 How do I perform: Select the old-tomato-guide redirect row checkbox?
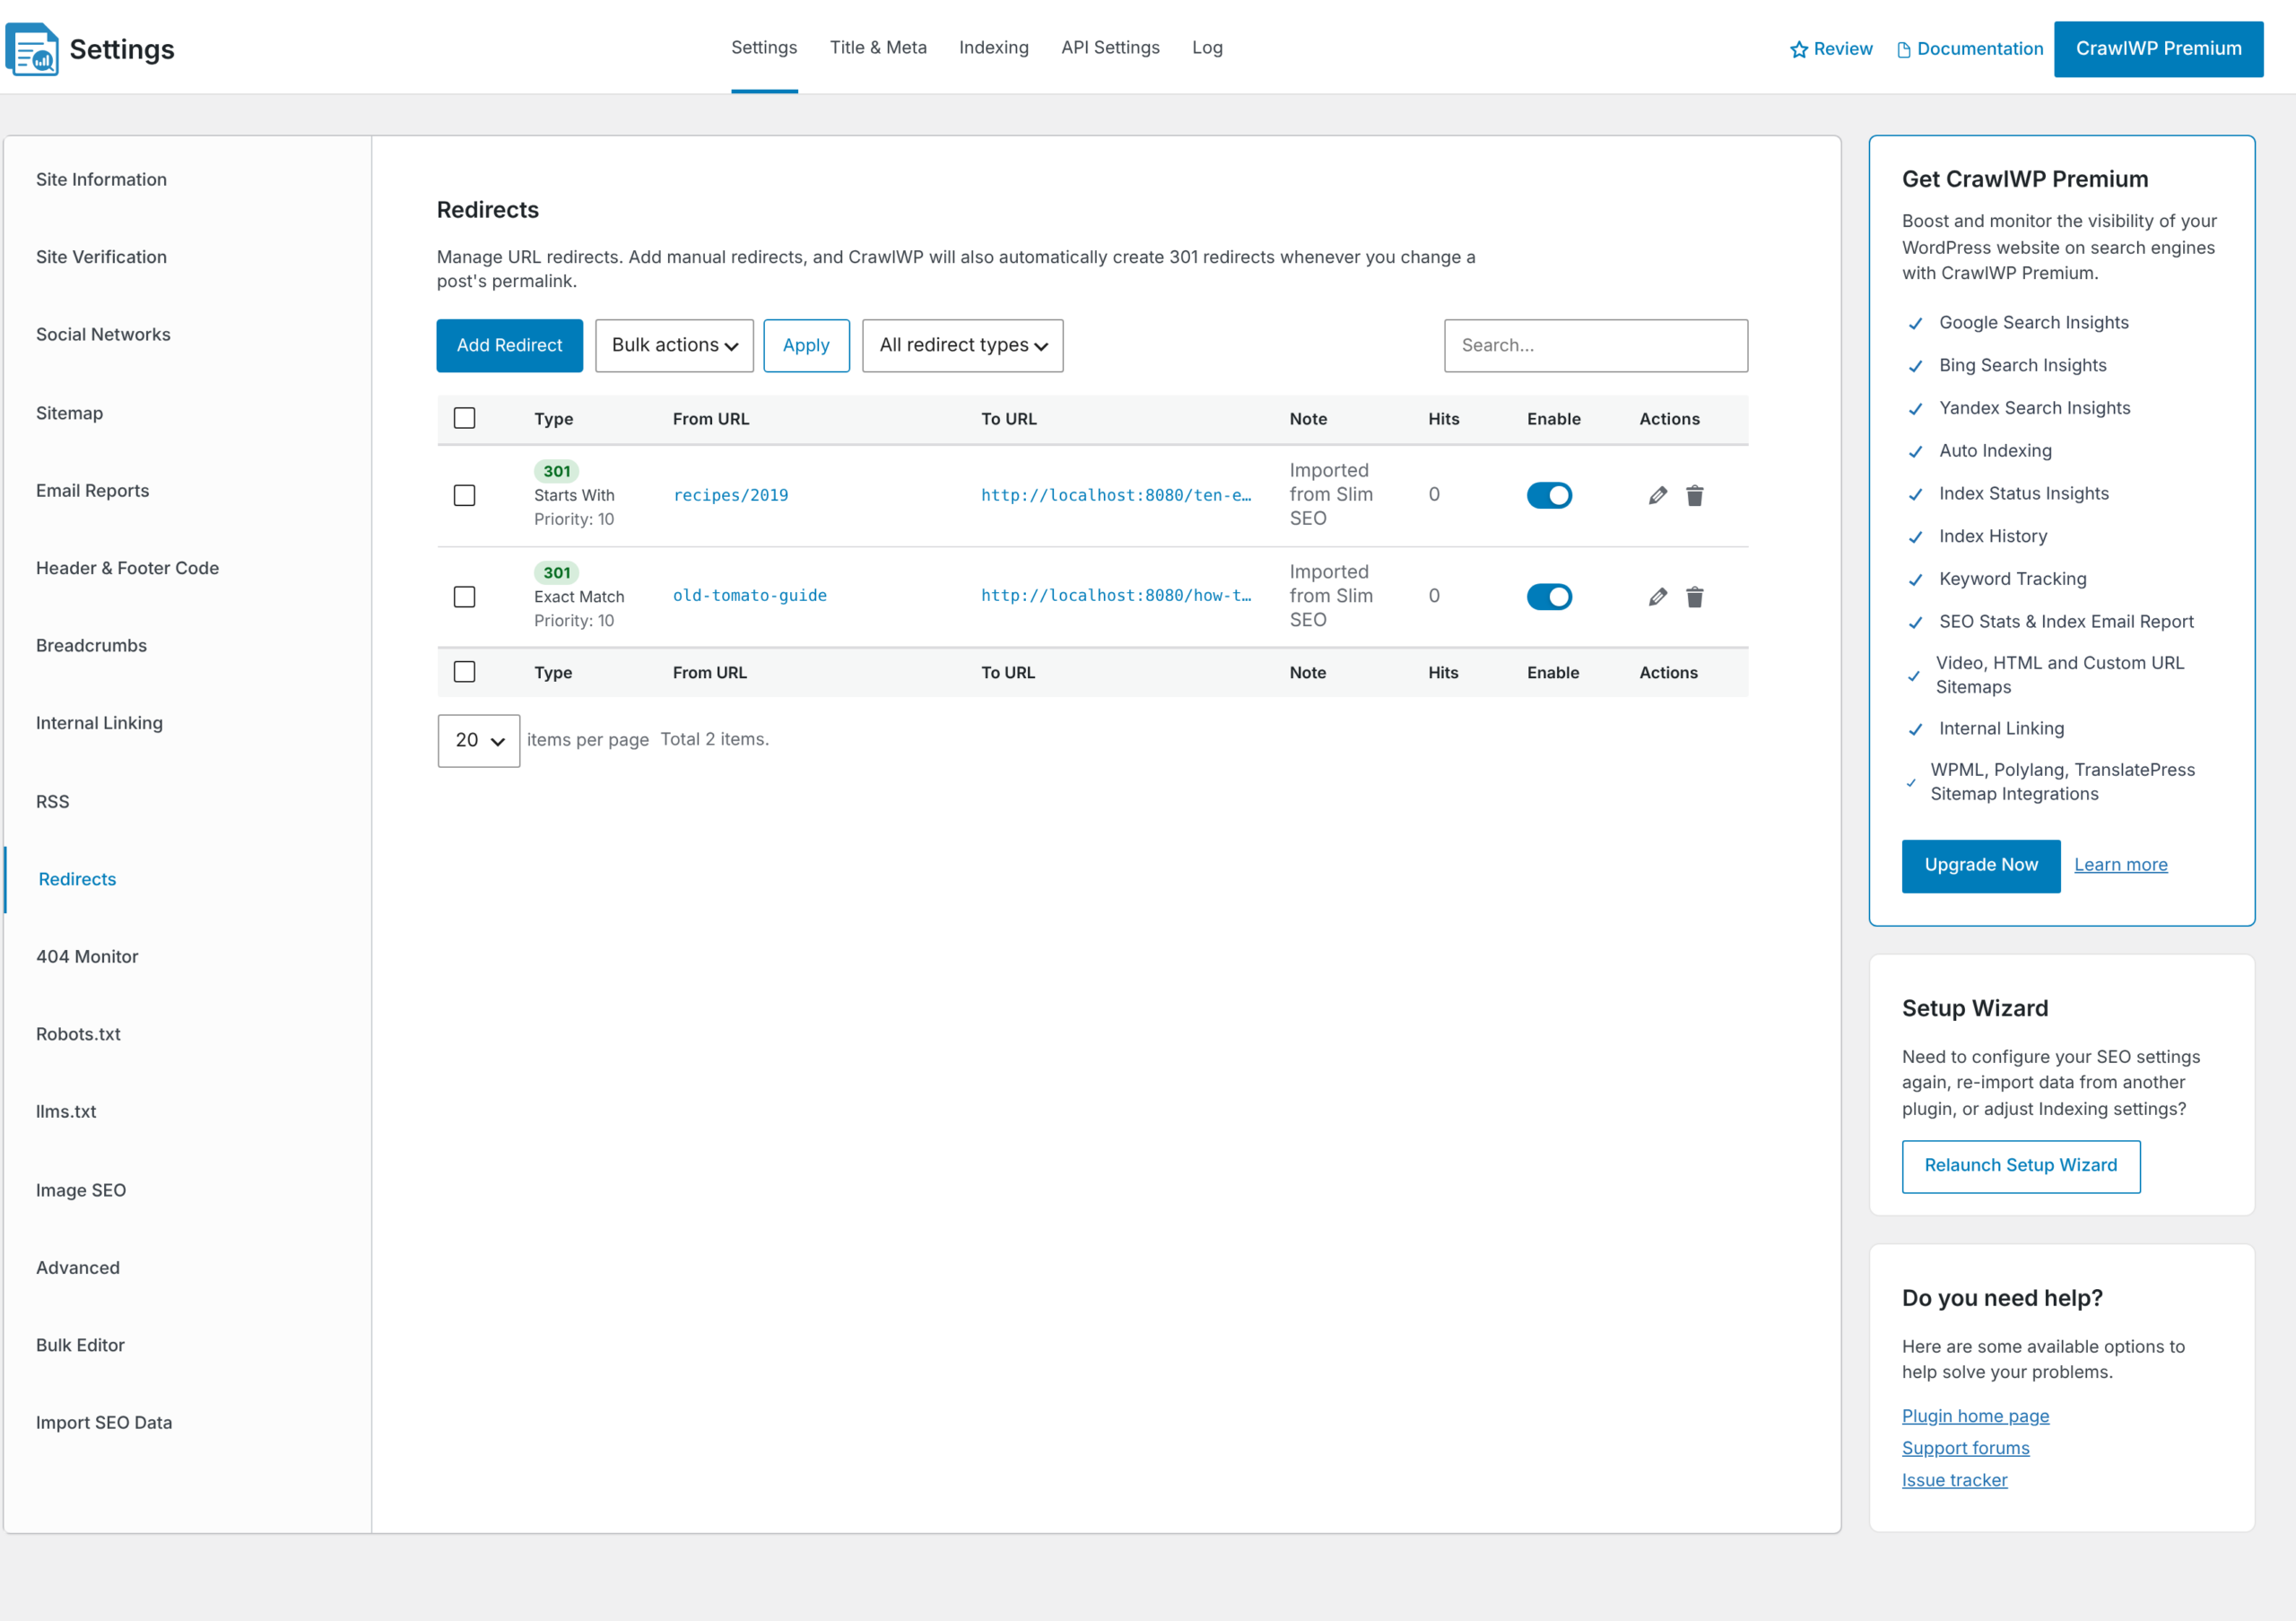(x=464, y=597)
